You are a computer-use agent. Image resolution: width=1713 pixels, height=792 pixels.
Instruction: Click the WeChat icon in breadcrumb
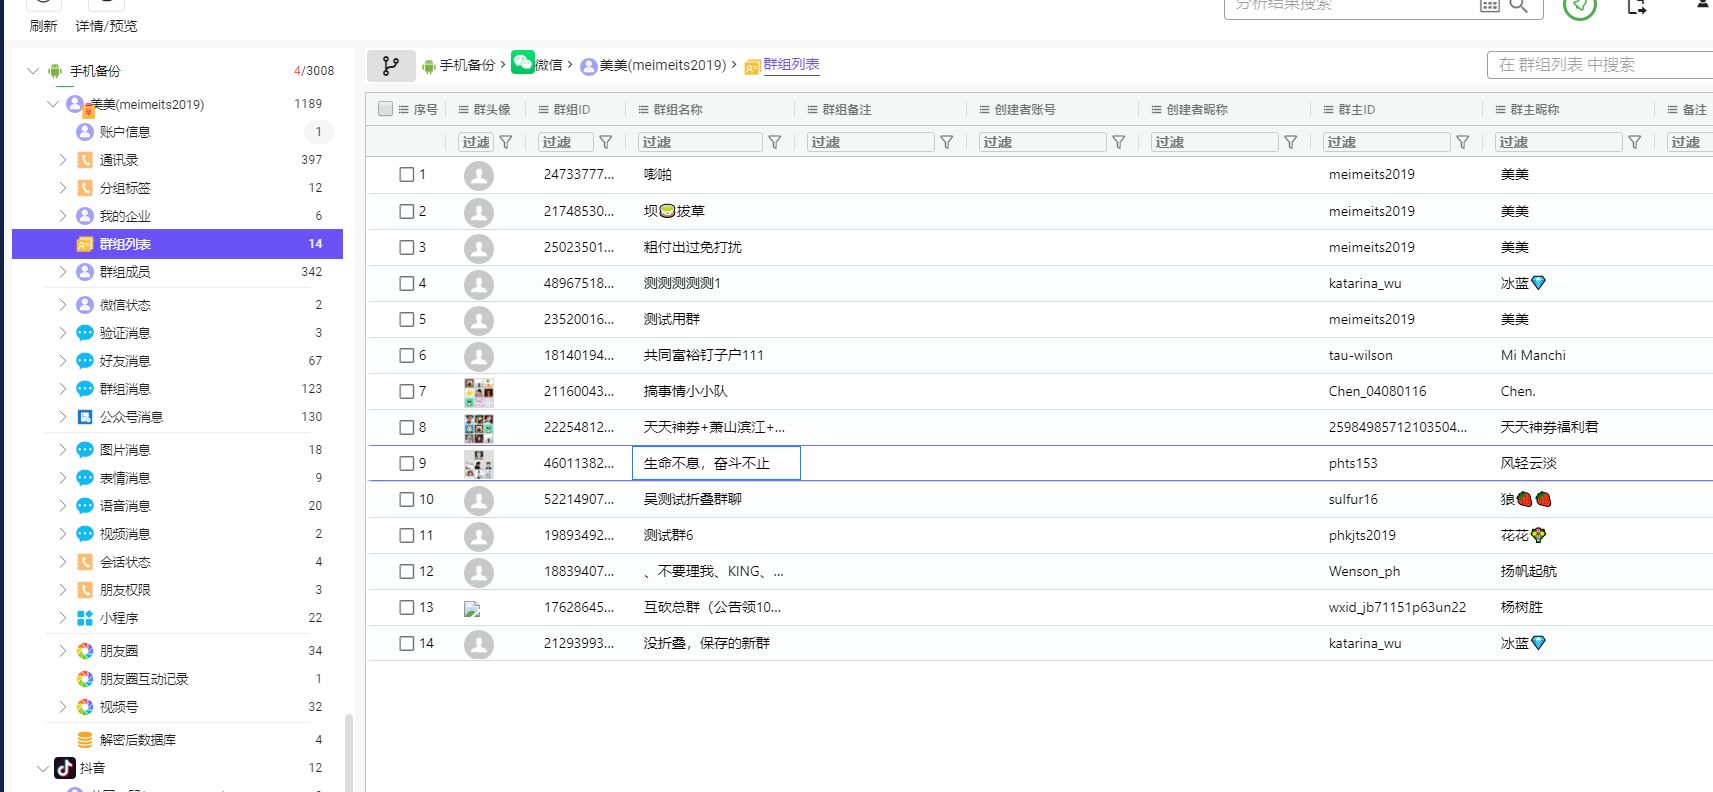pos(523,63)
